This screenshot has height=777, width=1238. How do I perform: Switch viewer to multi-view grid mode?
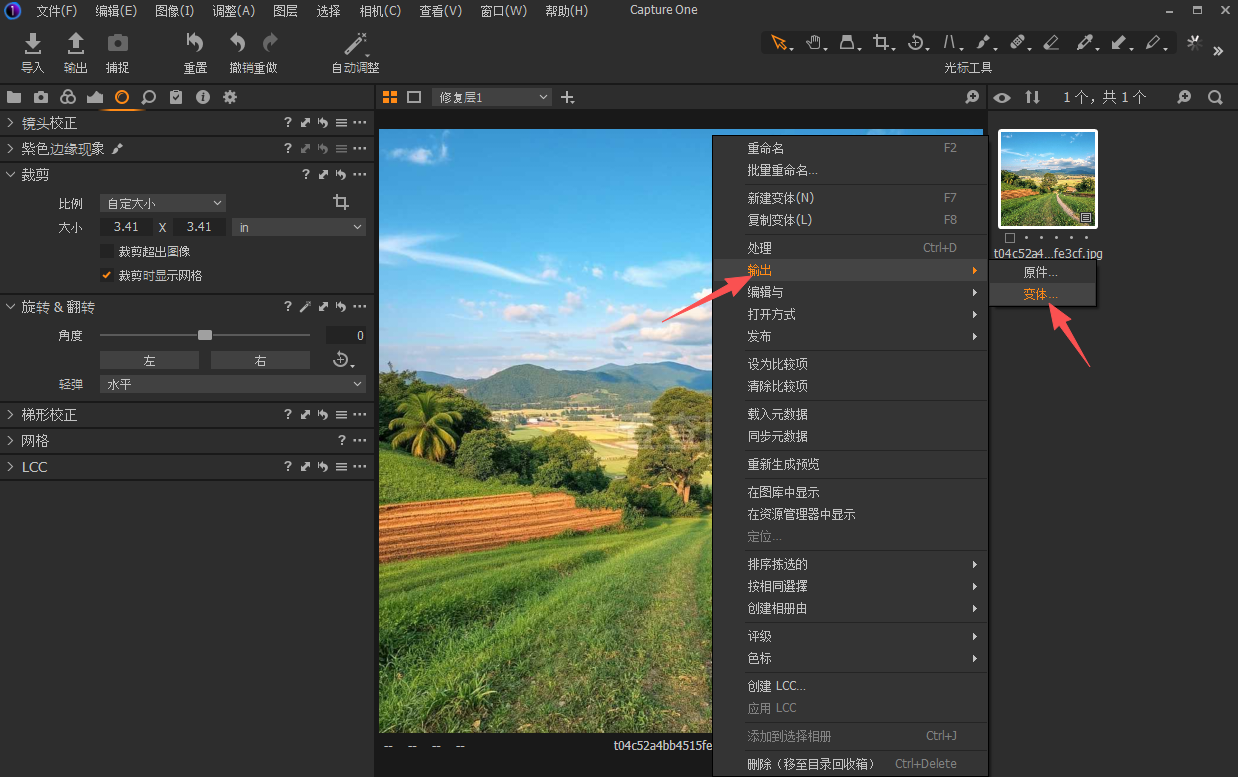click(x=390, y=97)
